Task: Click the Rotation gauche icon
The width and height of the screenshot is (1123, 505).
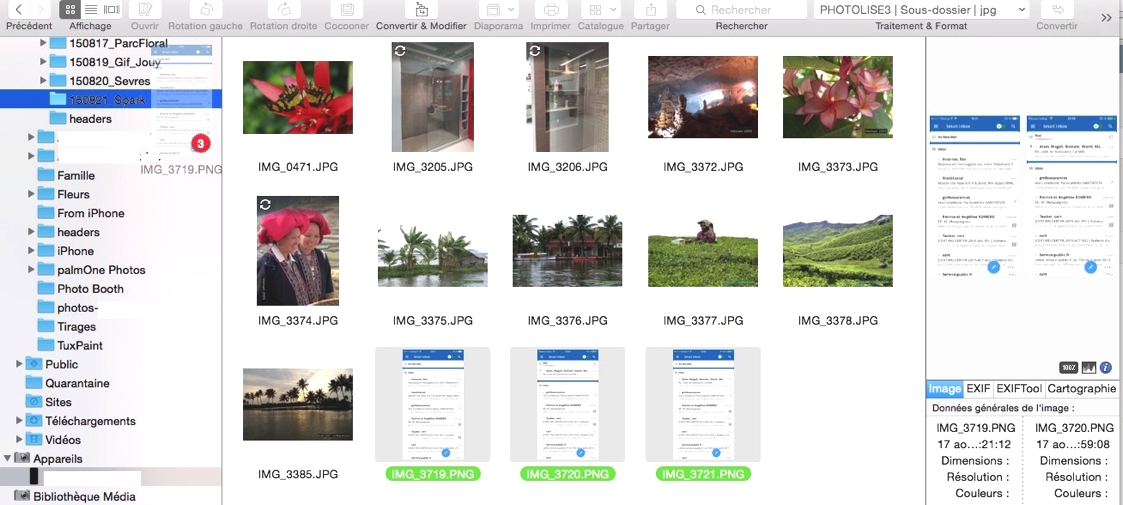Action: tap(204, 9)
